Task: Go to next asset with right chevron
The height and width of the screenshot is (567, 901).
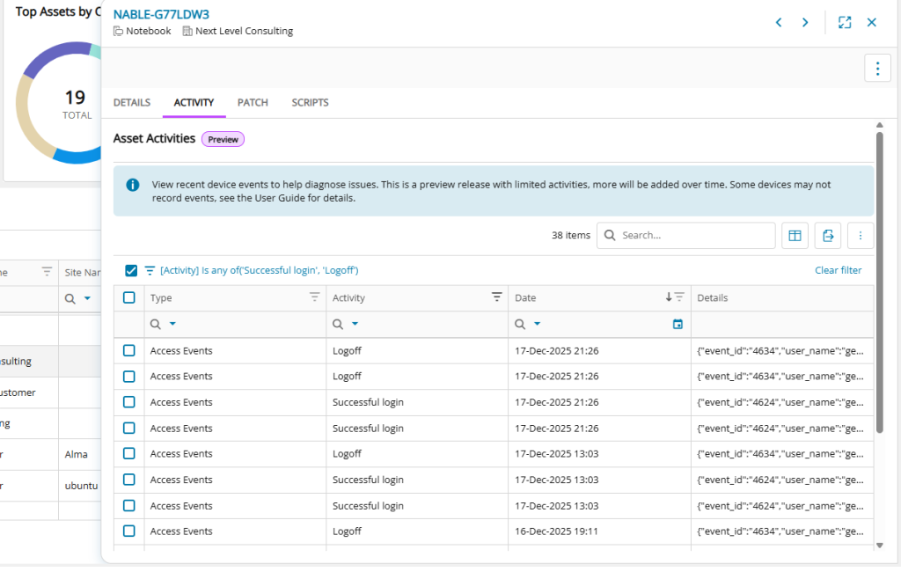Action: coord(805,23)
